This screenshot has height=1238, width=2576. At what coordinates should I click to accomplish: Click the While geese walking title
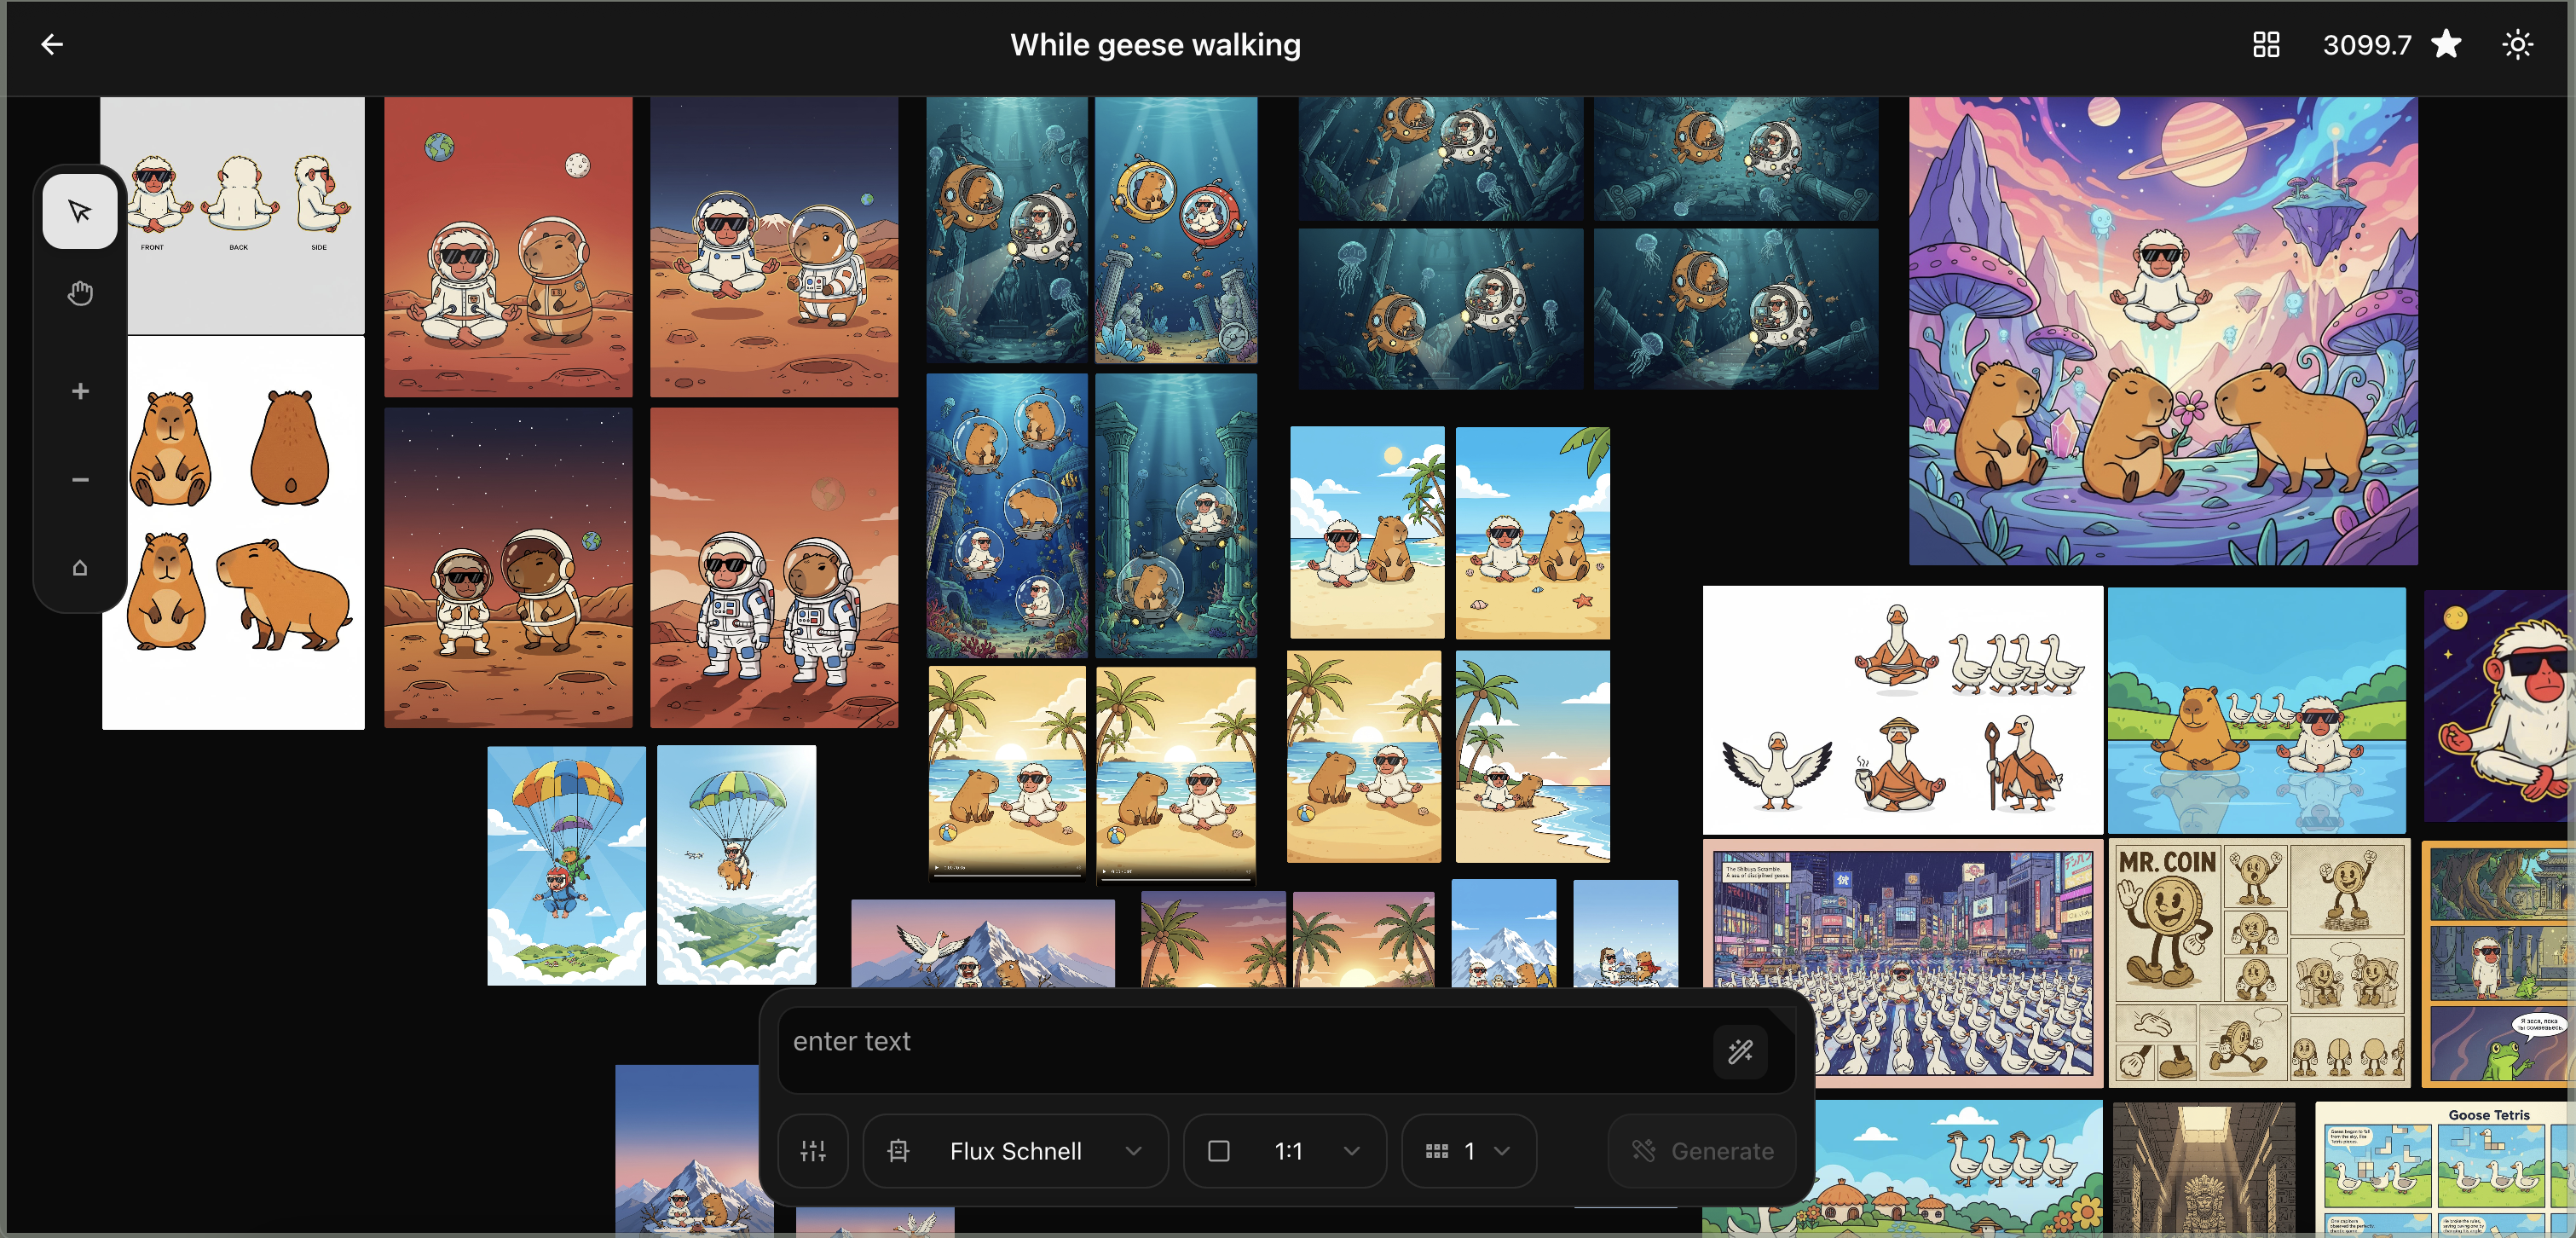tap(1155, 45)
